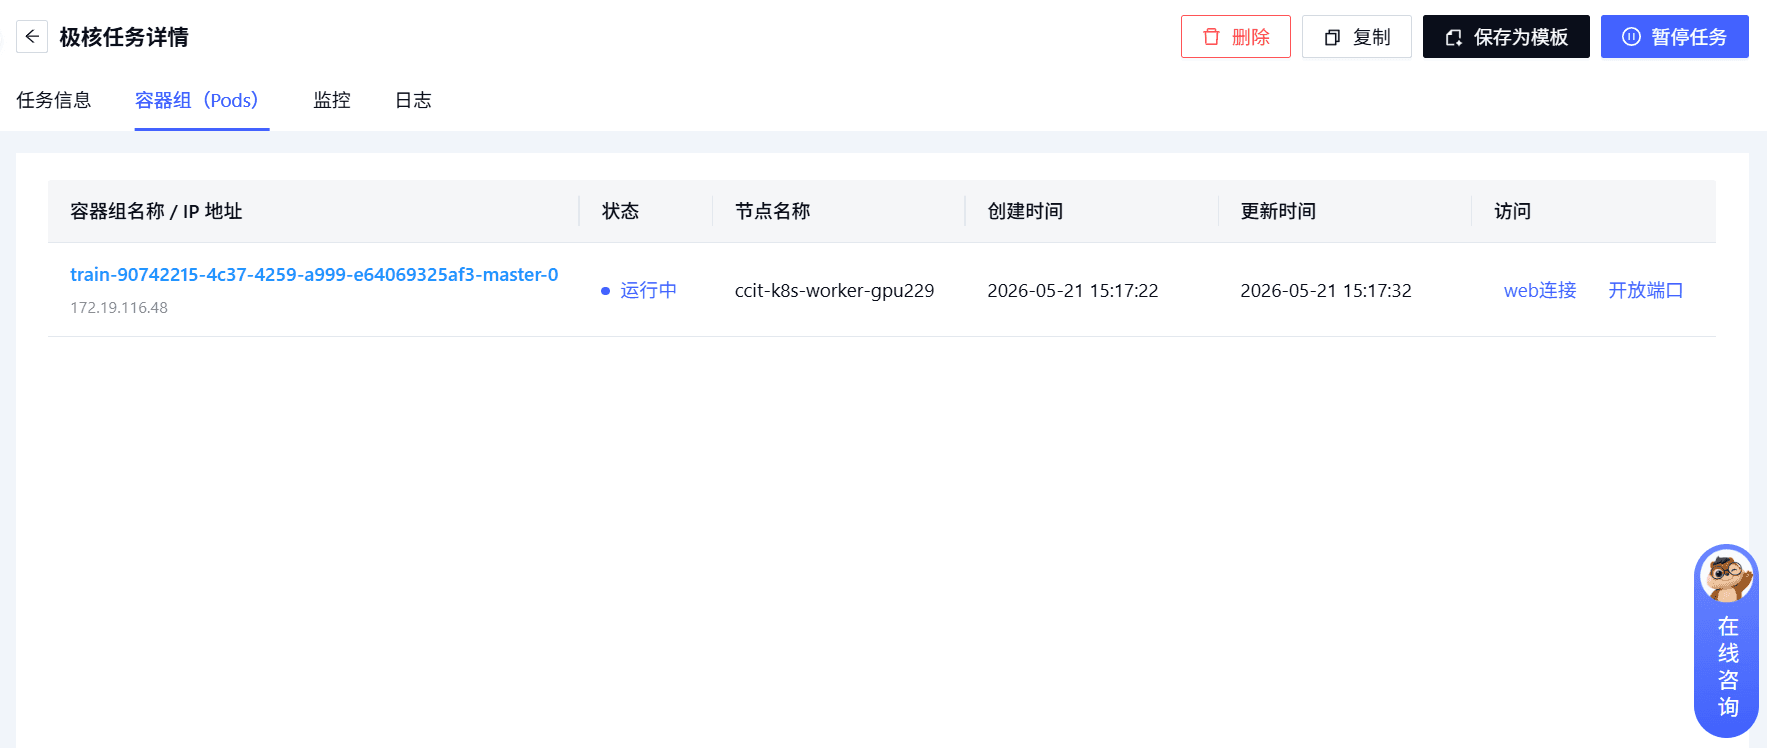The height and width of the screenshot is (748, 1767).
Task: Click the 创建时间 column header
Action: (x=1025, y=211)
